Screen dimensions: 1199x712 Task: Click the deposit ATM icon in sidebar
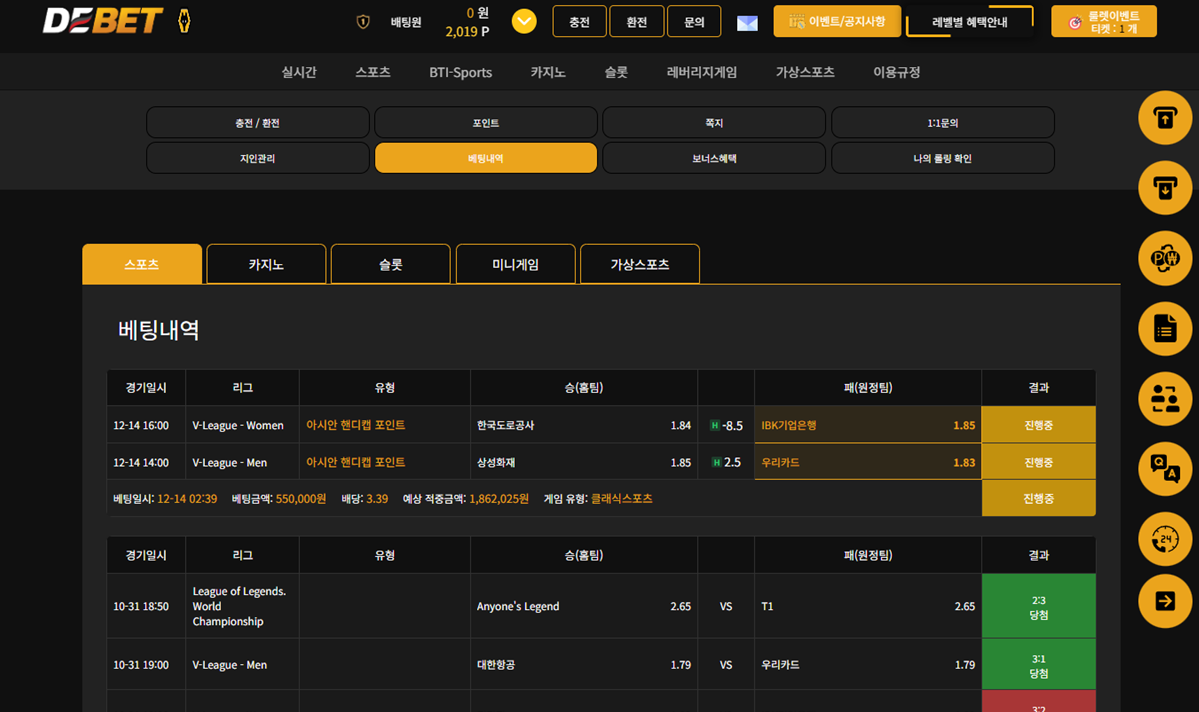coord(1165,117)
